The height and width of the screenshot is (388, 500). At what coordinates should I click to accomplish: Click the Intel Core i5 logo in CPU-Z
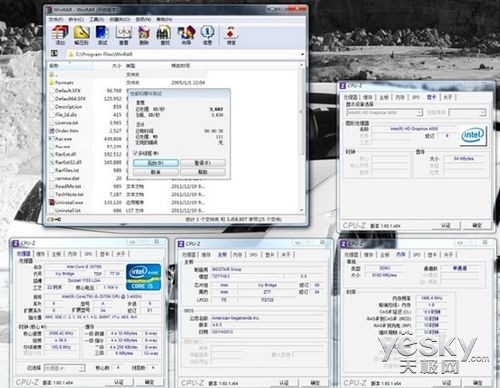[144, 277]
